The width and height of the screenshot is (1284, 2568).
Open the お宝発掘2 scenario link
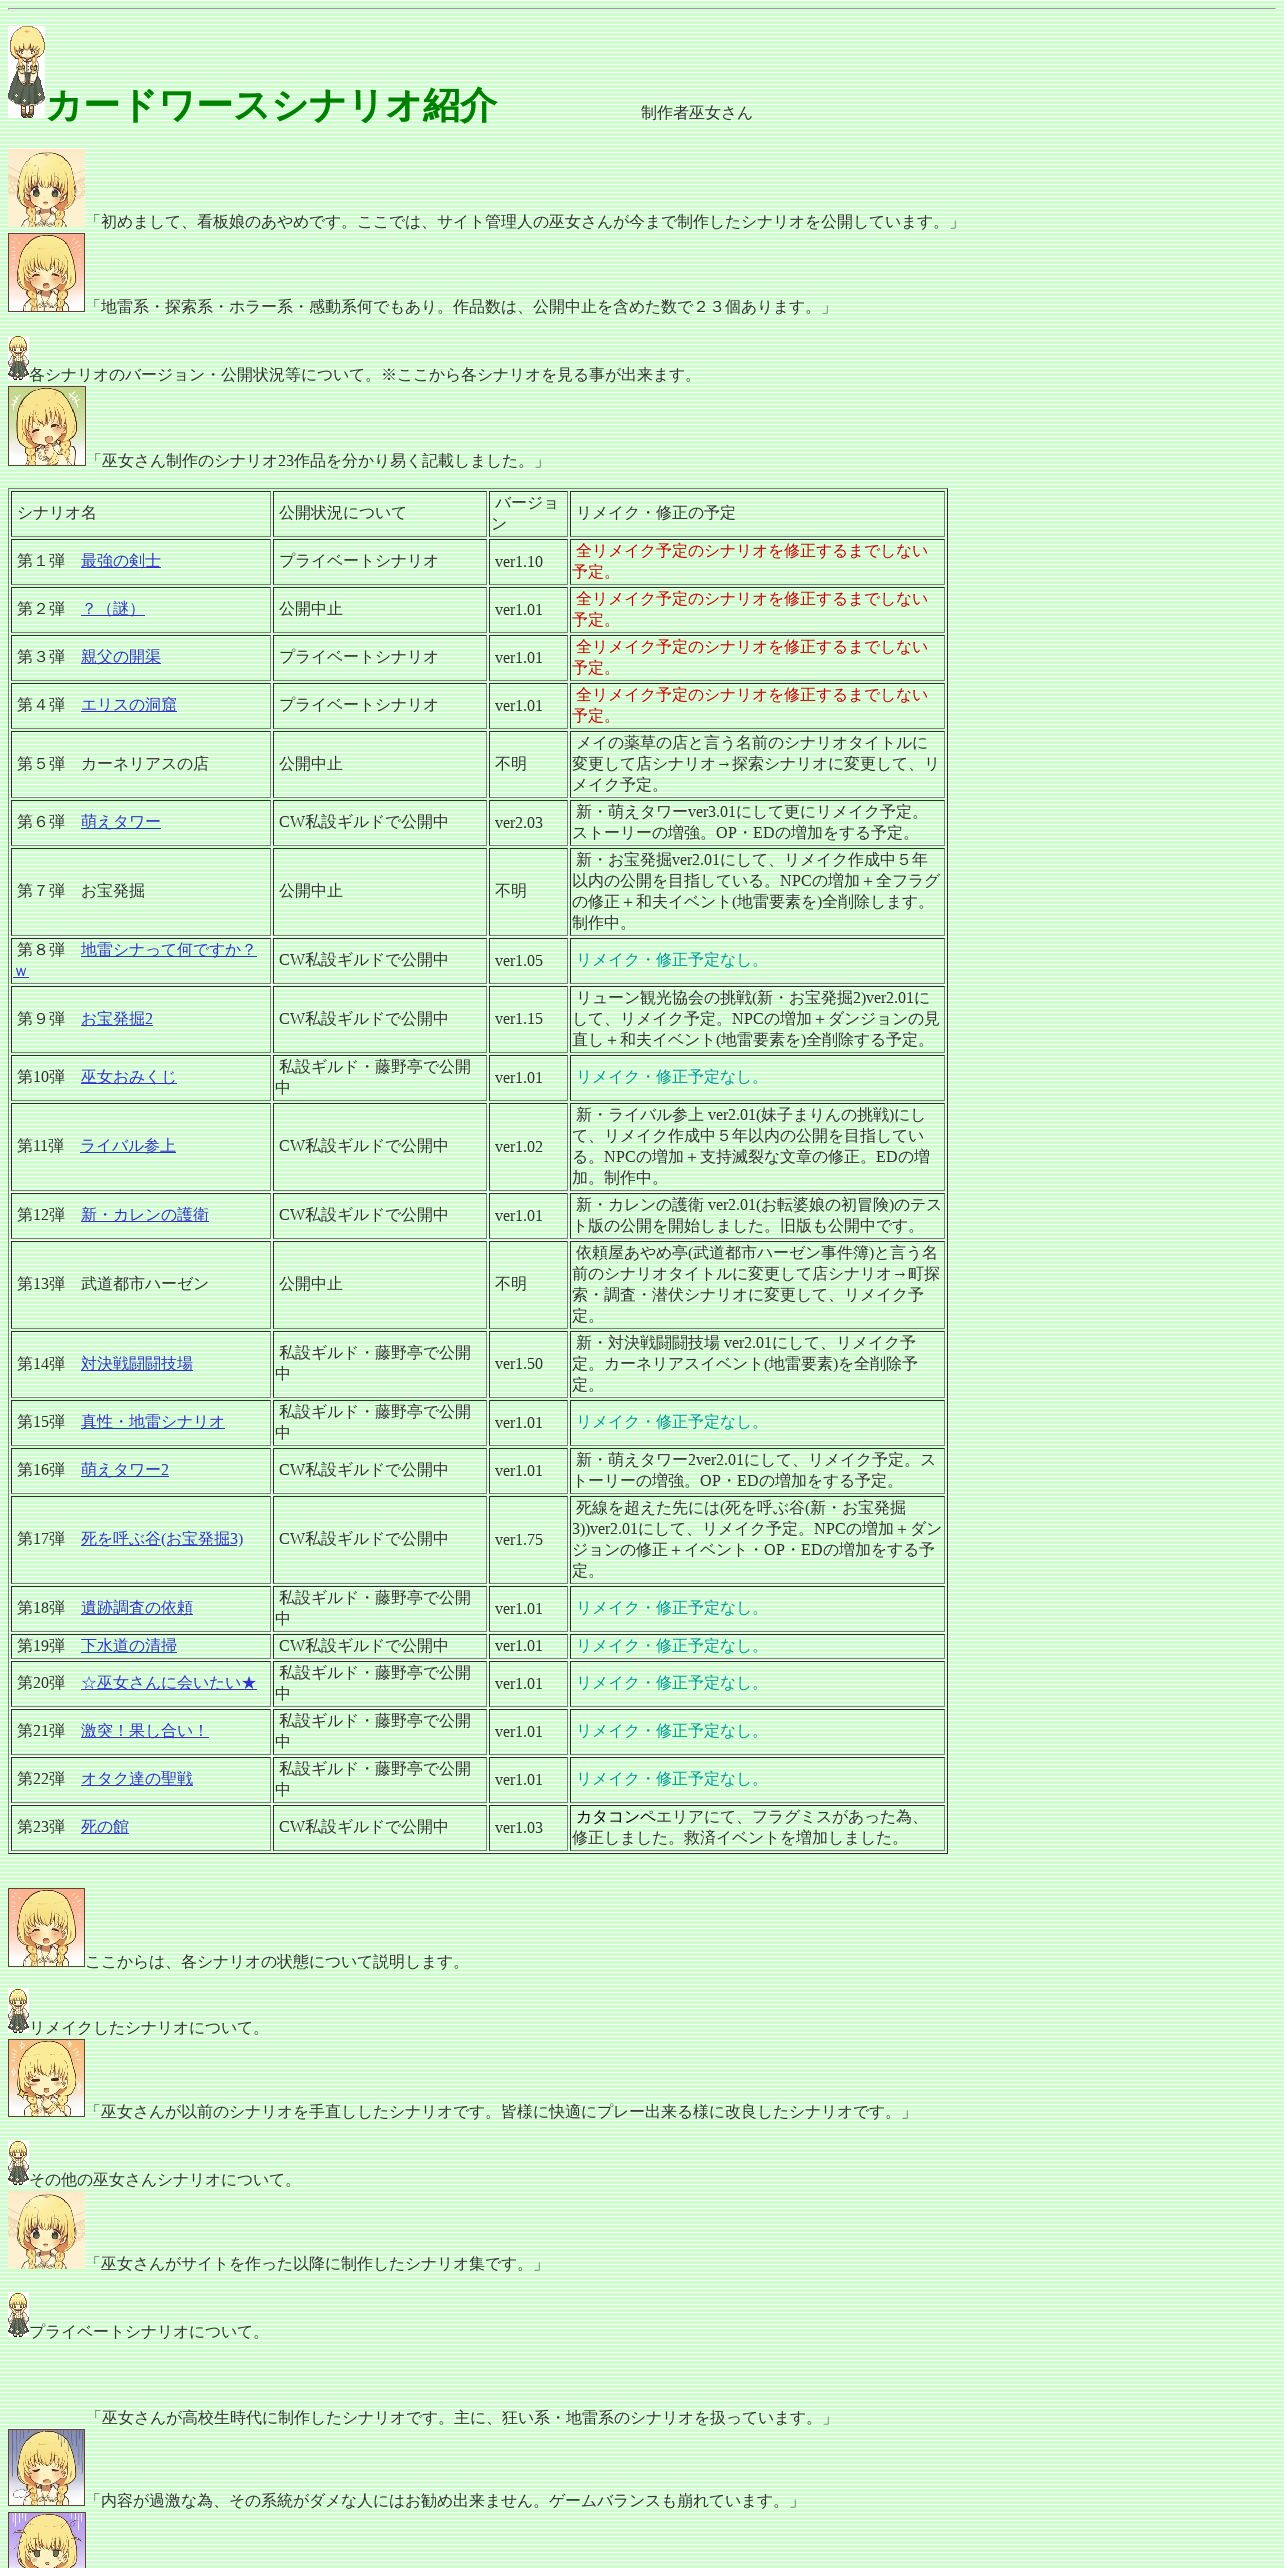[x=116, y=1019]
